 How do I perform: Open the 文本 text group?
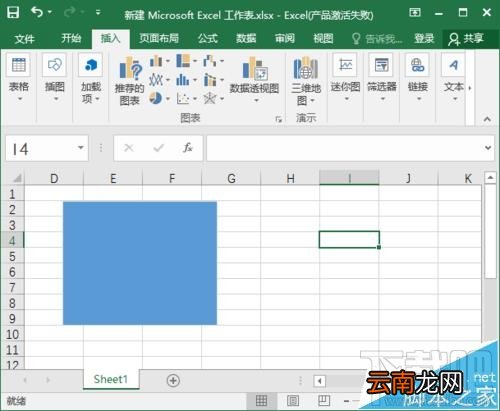(454, 78)
